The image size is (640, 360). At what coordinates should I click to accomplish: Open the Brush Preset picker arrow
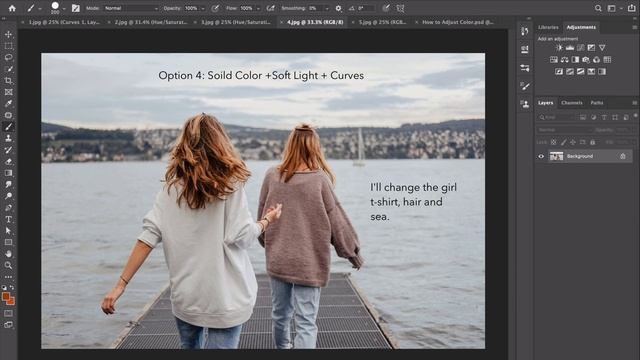pyautogui.click(x=64, y=8)
